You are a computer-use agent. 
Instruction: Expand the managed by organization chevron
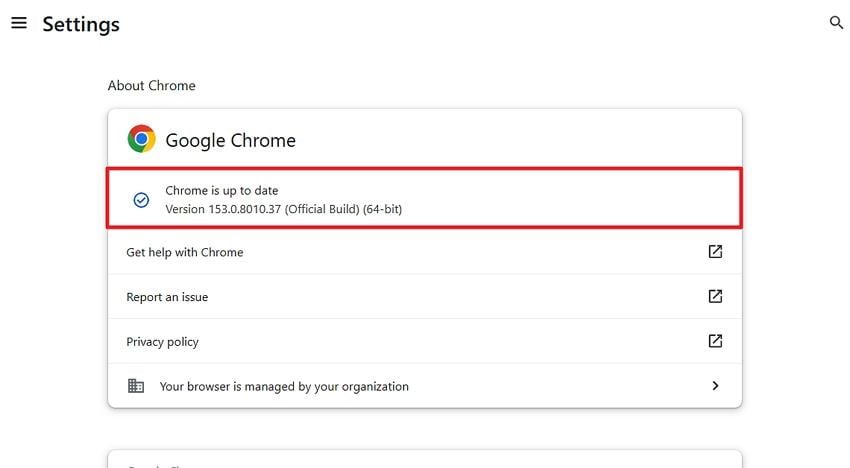point(715,386)
